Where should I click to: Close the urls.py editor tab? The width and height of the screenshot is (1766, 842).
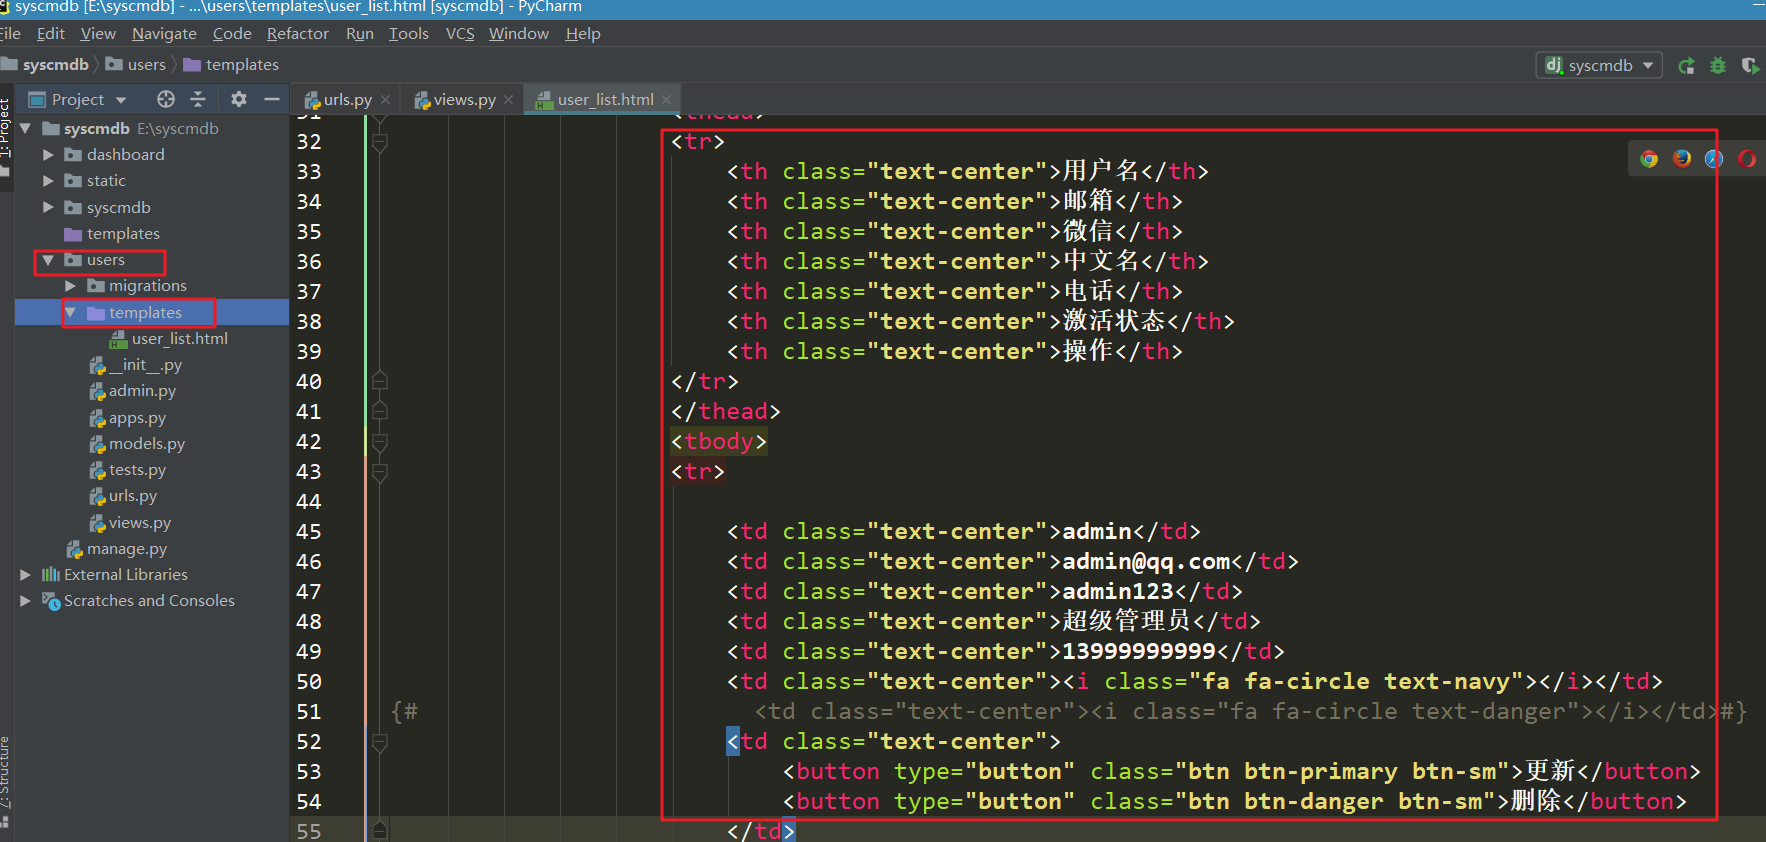(x=386, y=100)
